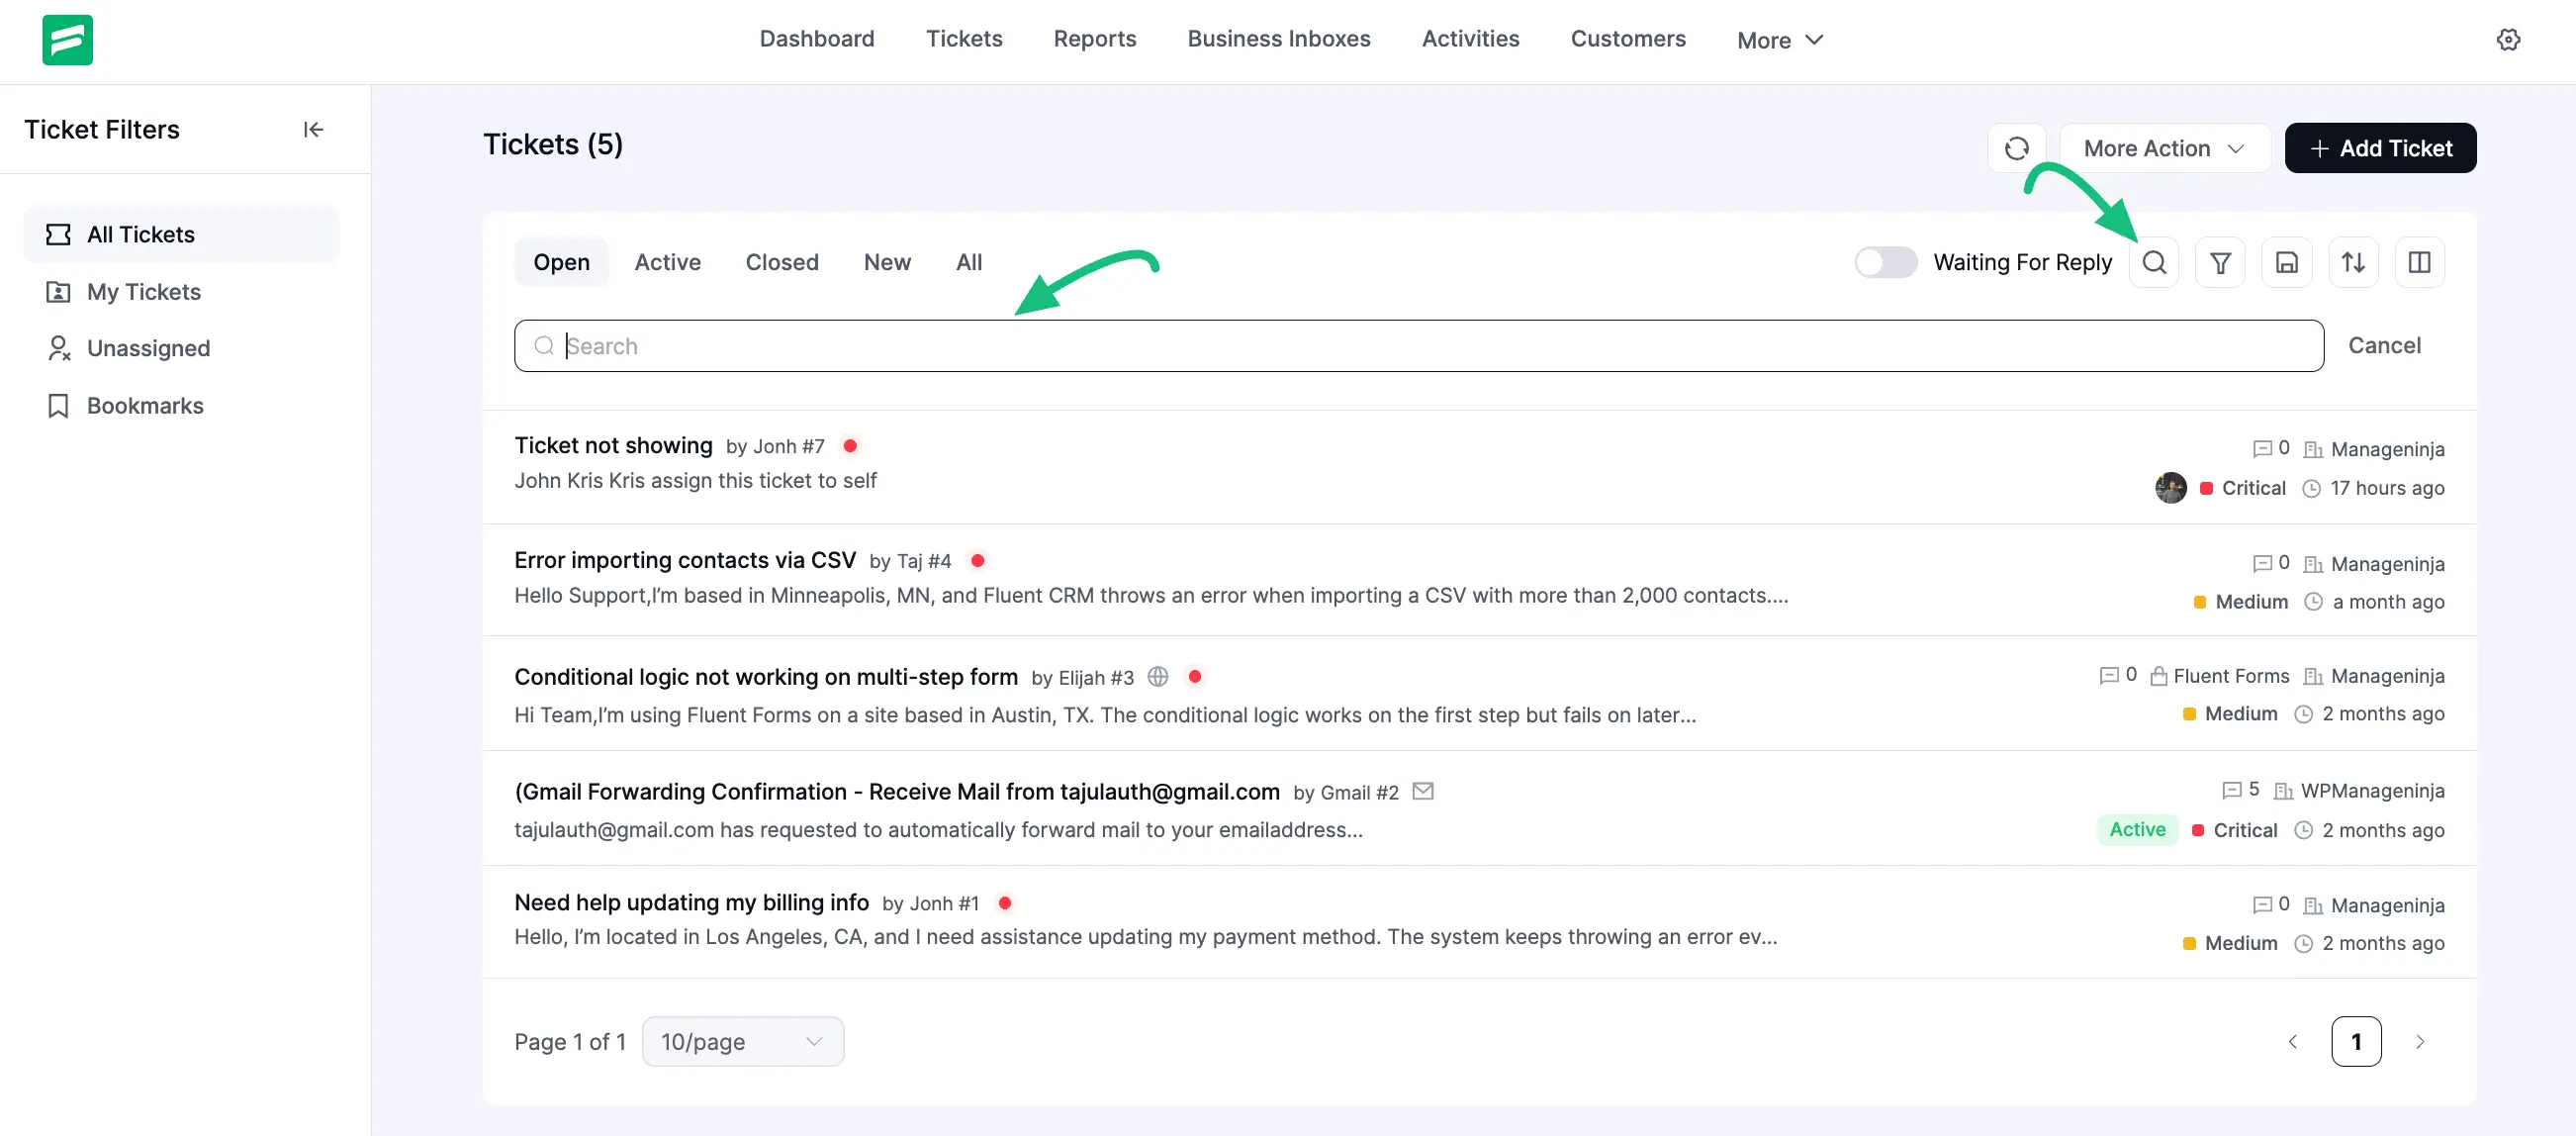This screenshot has height=1136, width=2576.
Task: Focus the ticket Search field
Action: 1418,345
